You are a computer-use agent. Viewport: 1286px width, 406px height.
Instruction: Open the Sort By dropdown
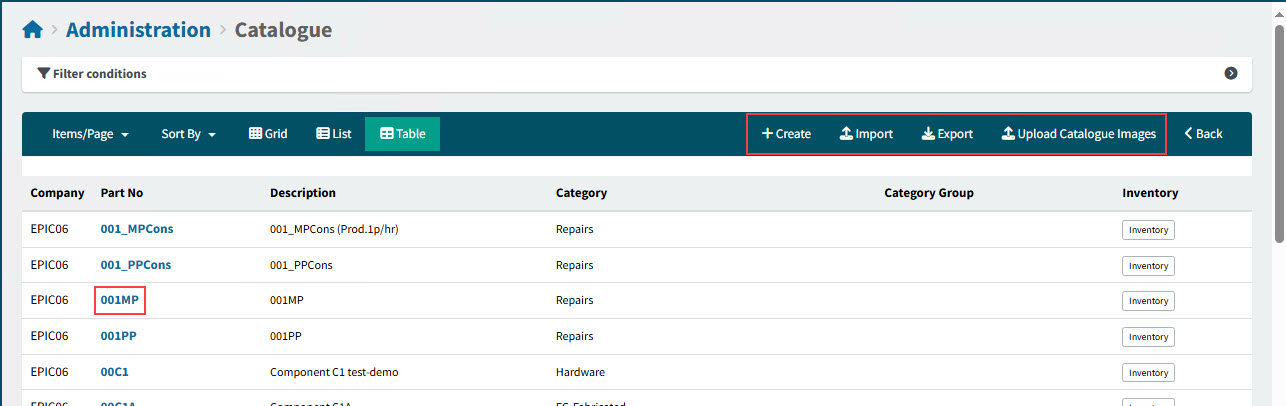pyautogui.click(x=189, y=134)
